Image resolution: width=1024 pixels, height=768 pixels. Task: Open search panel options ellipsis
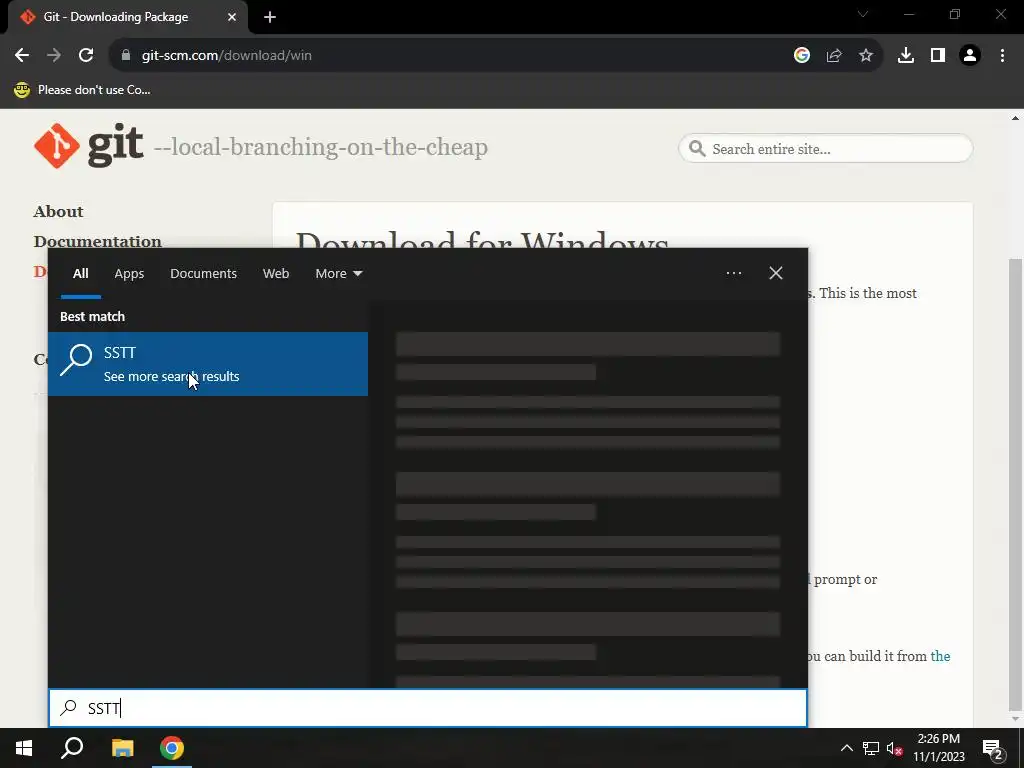coord(733,273)
